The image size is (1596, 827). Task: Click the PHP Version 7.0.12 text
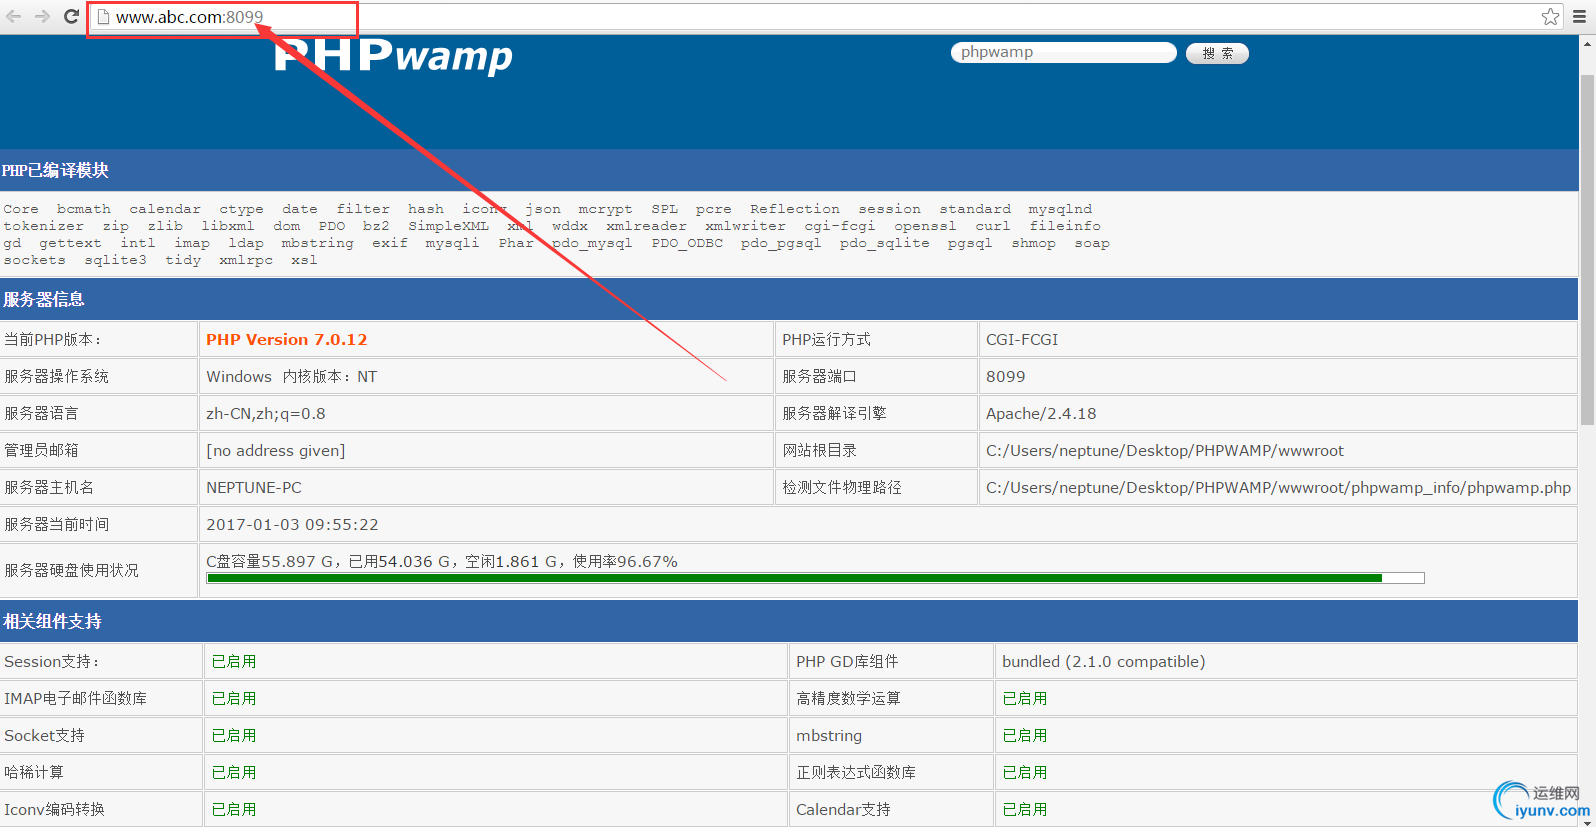tap(287, 339)
